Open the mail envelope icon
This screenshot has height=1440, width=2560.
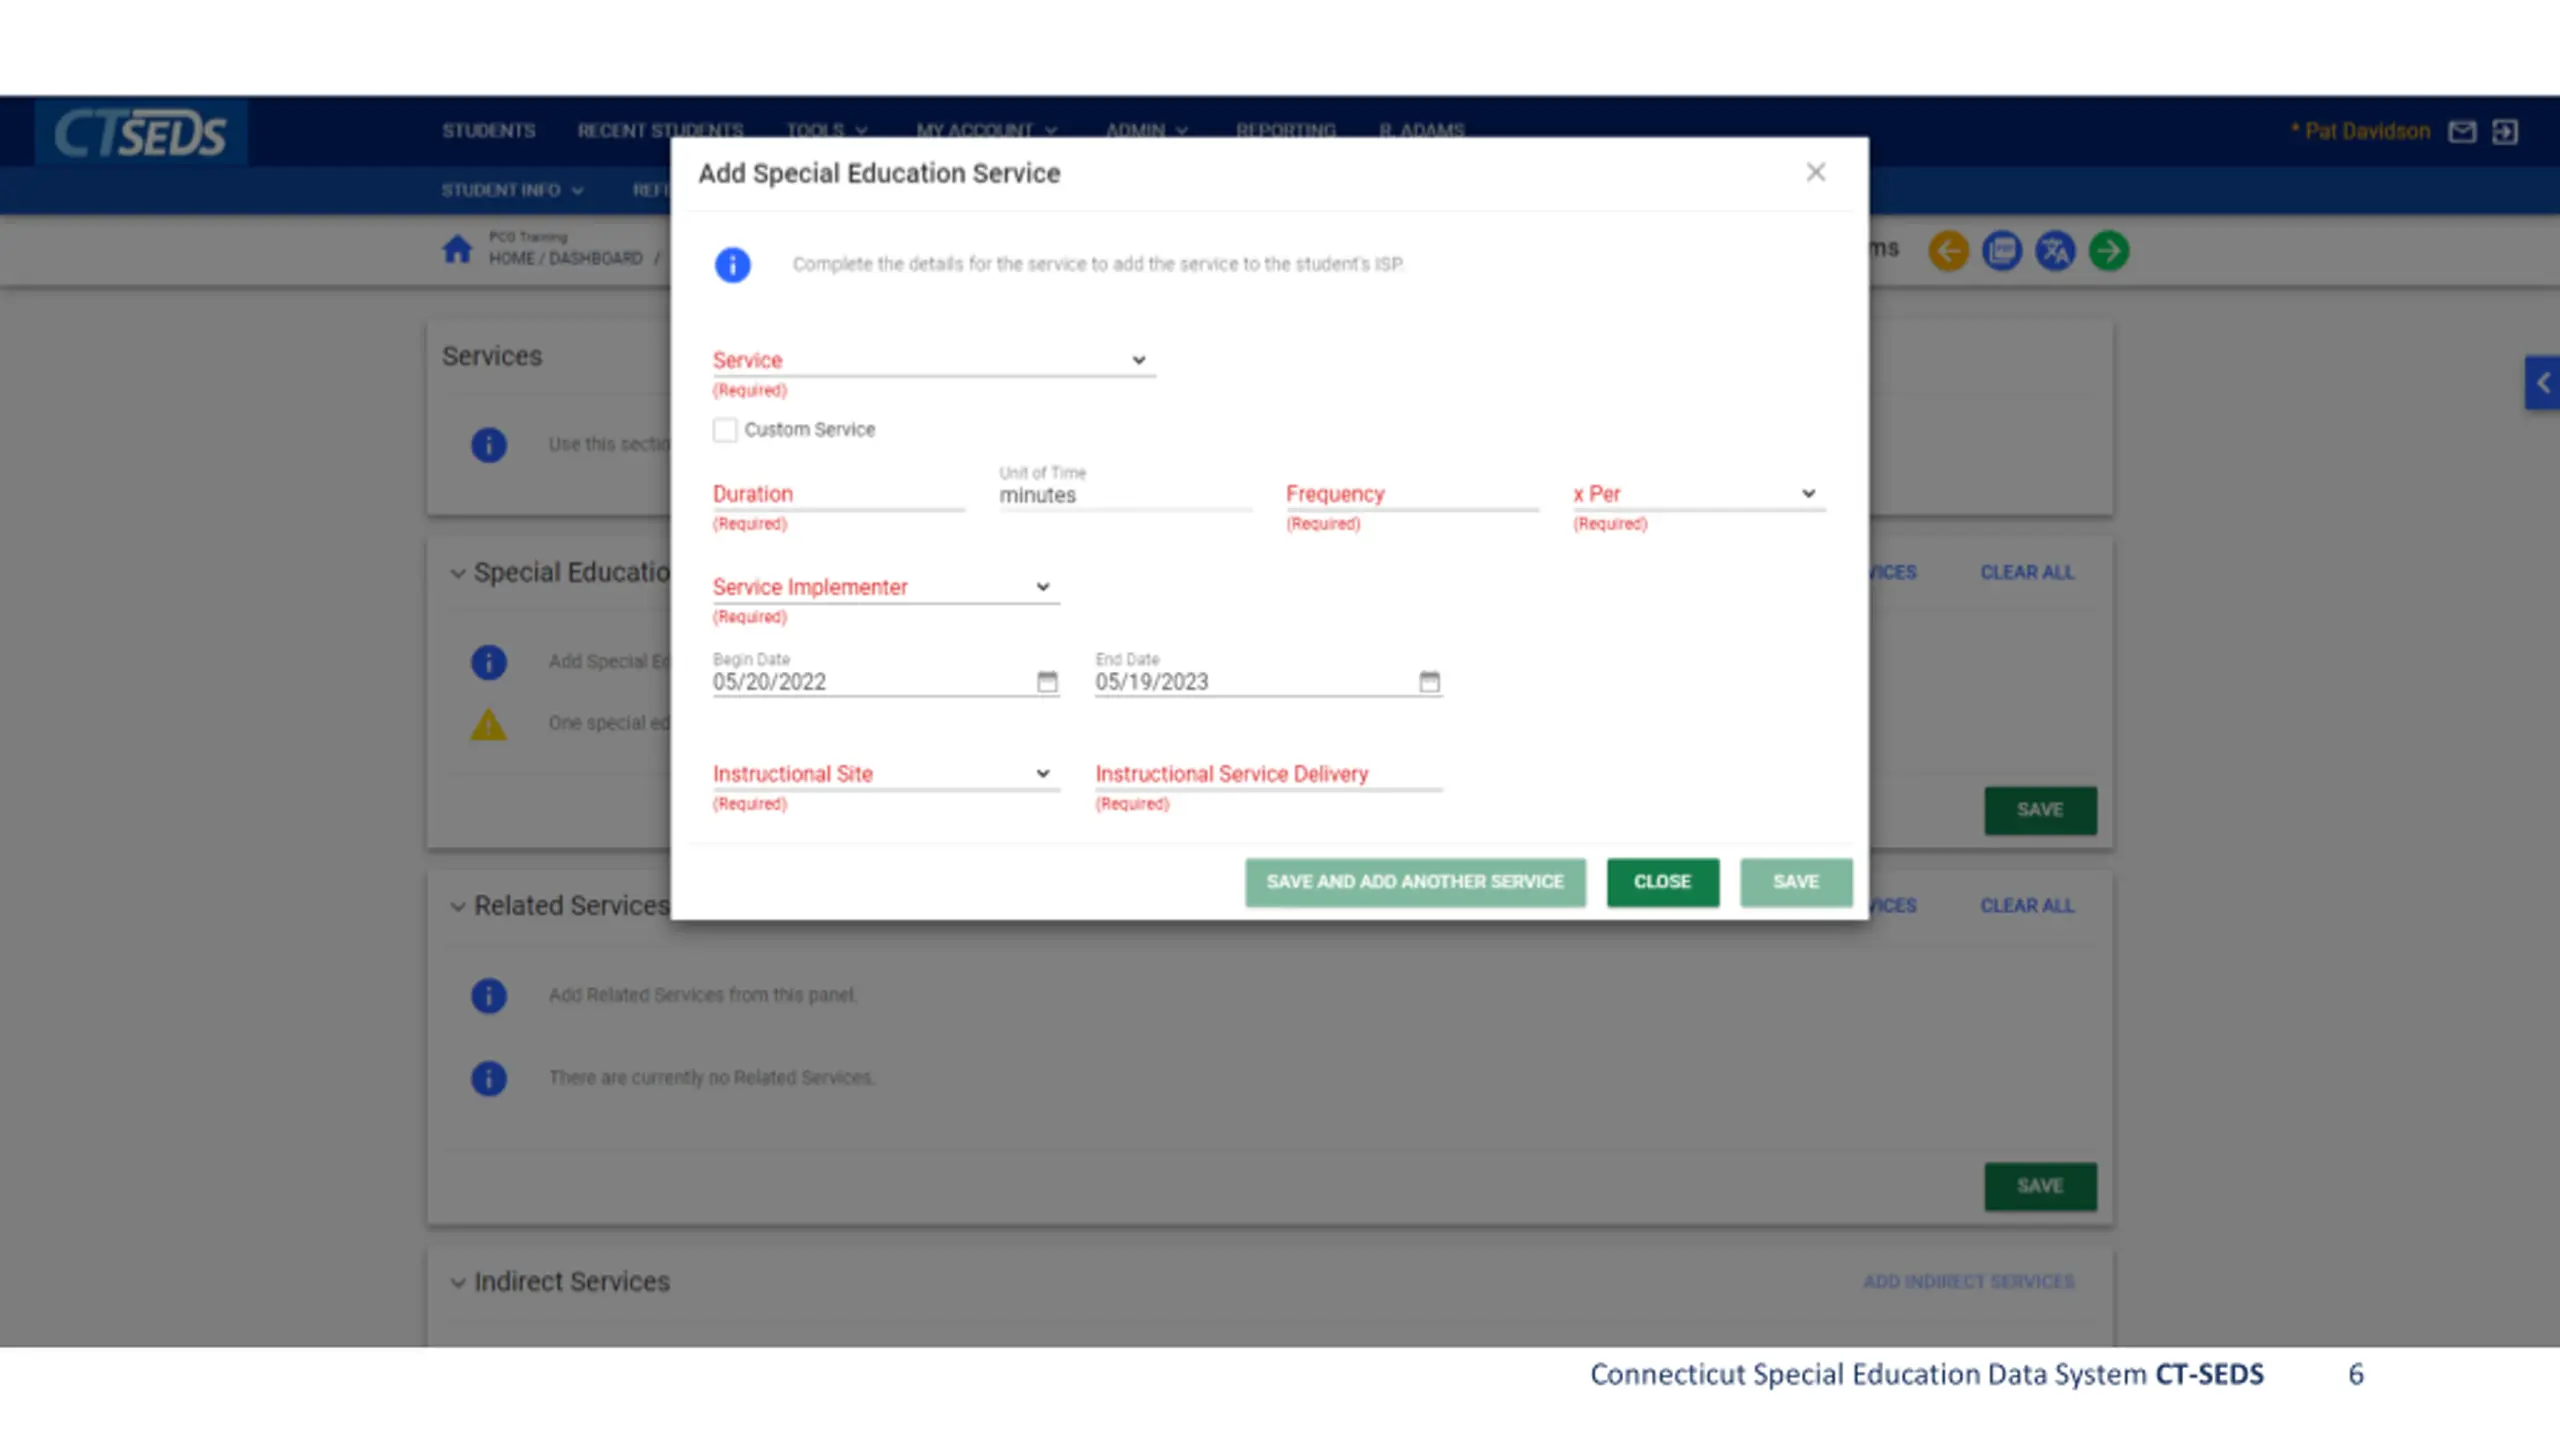pyautogui.click(x=2462, y=132)
